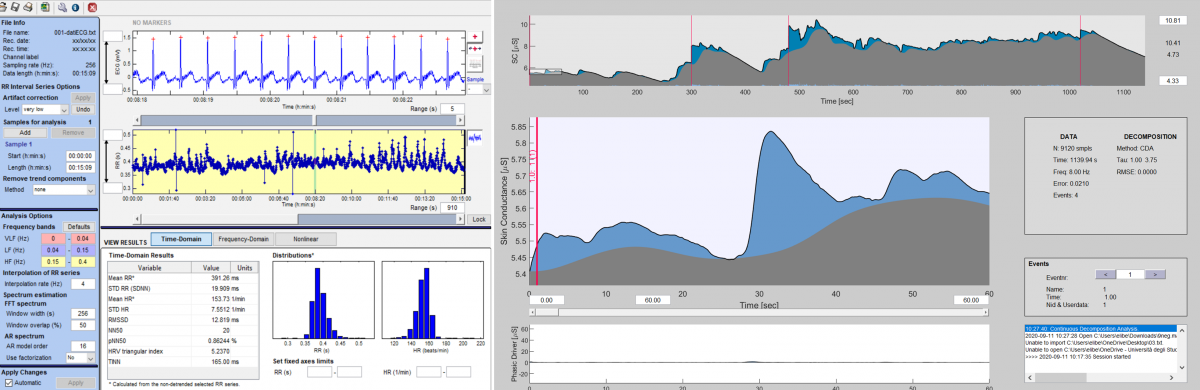Screen dimensions: 1200x390
Task: Click the red marker near 480 sec in SC overview
Action: click(788, 51)
